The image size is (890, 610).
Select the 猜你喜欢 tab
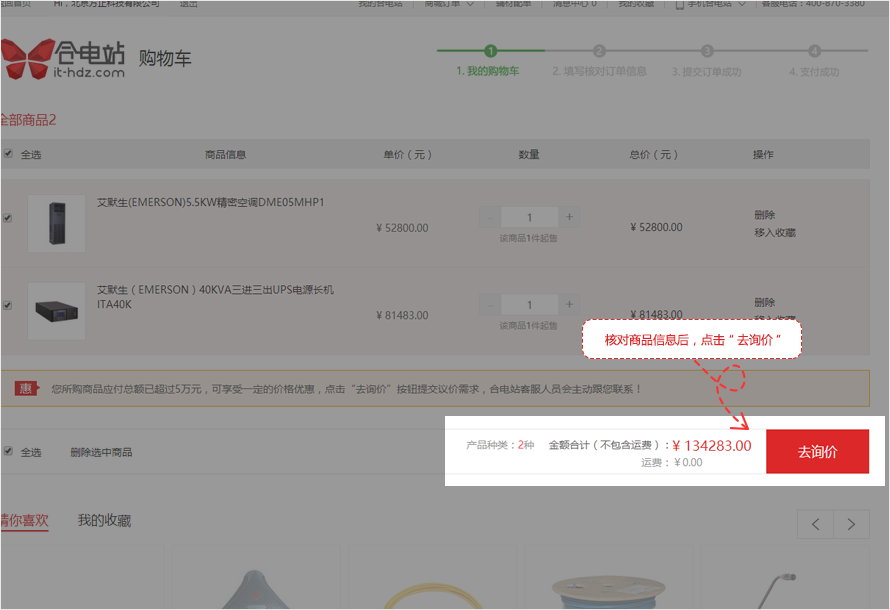coord(23,520)
